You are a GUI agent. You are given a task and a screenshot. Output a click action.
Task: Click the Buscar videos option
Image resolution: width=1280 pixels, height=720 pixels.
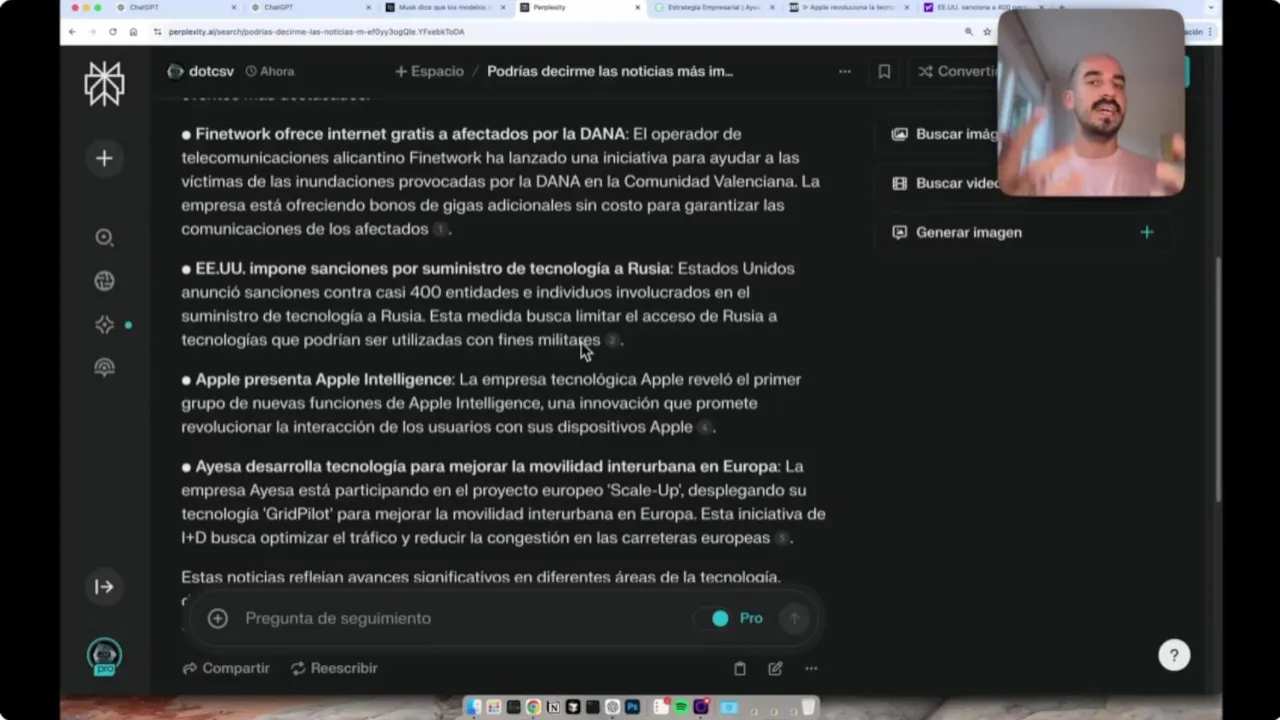944,183
